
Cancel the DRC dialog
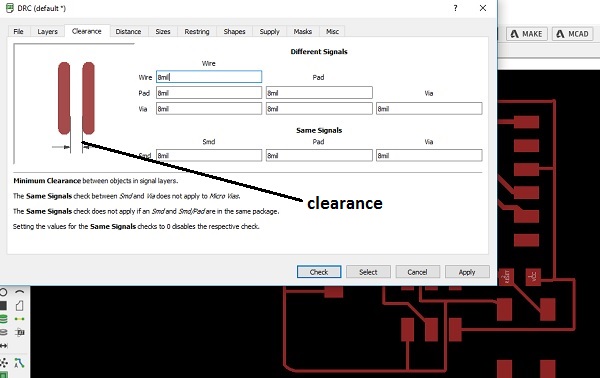417,272
